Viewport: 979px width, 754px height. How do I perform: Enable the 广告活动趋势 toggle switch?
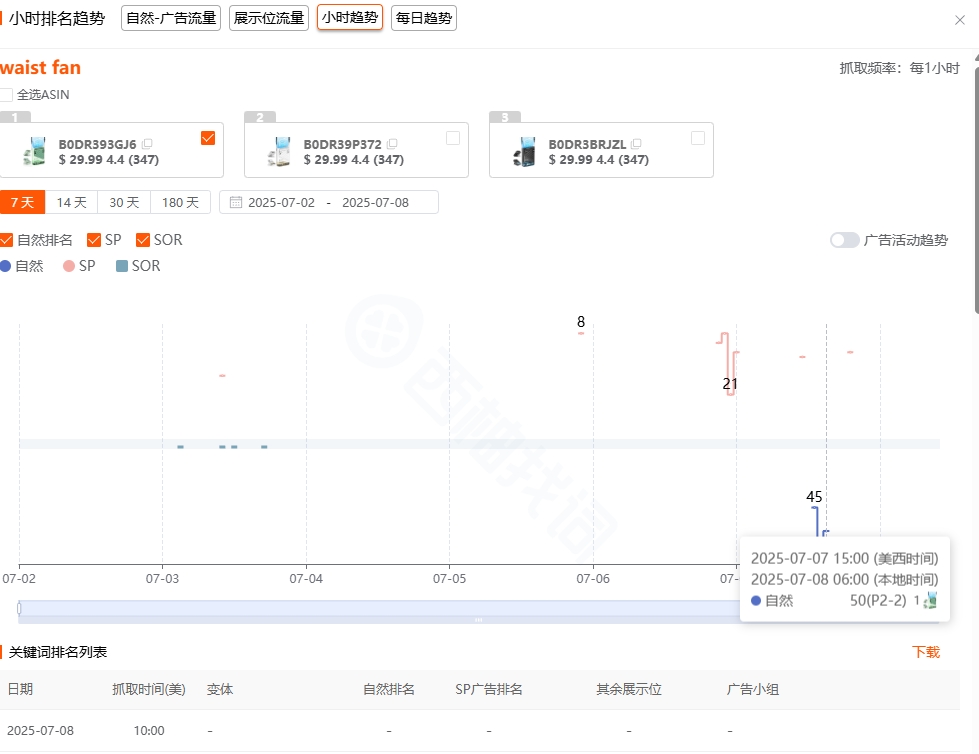click(844, 240)
